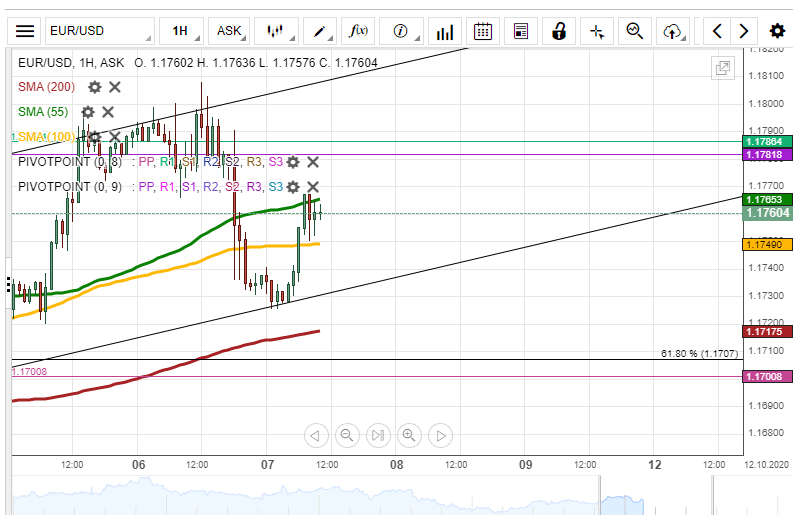800x520 pixels.
Task: Click the detach chart popout icon
Action: 723,68
